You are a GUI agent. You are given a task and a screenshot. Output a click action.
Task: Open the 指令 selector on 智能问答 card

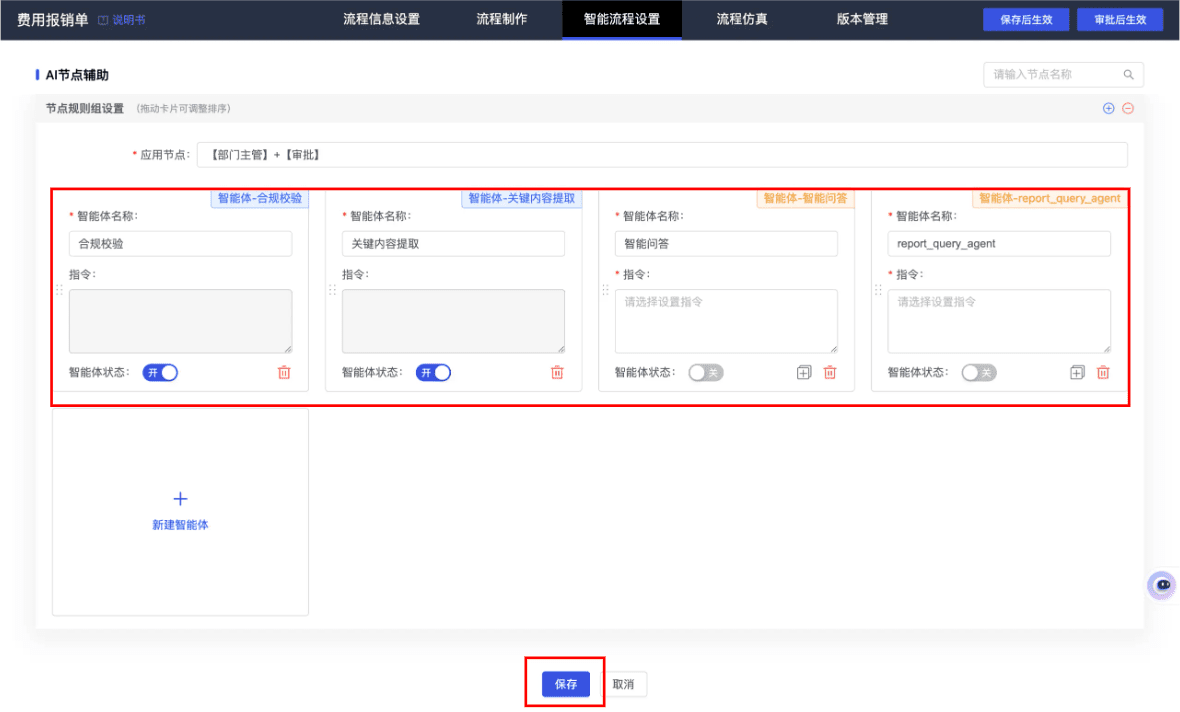click(x=726, y=321)
